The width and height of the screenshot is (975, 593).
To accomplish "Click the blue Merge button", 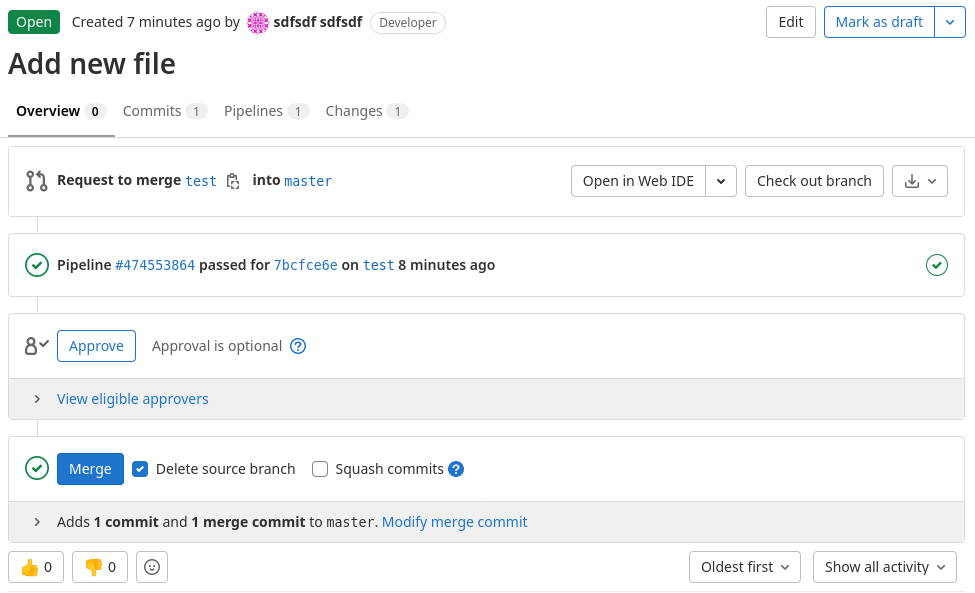I will (x=90, y=469).
